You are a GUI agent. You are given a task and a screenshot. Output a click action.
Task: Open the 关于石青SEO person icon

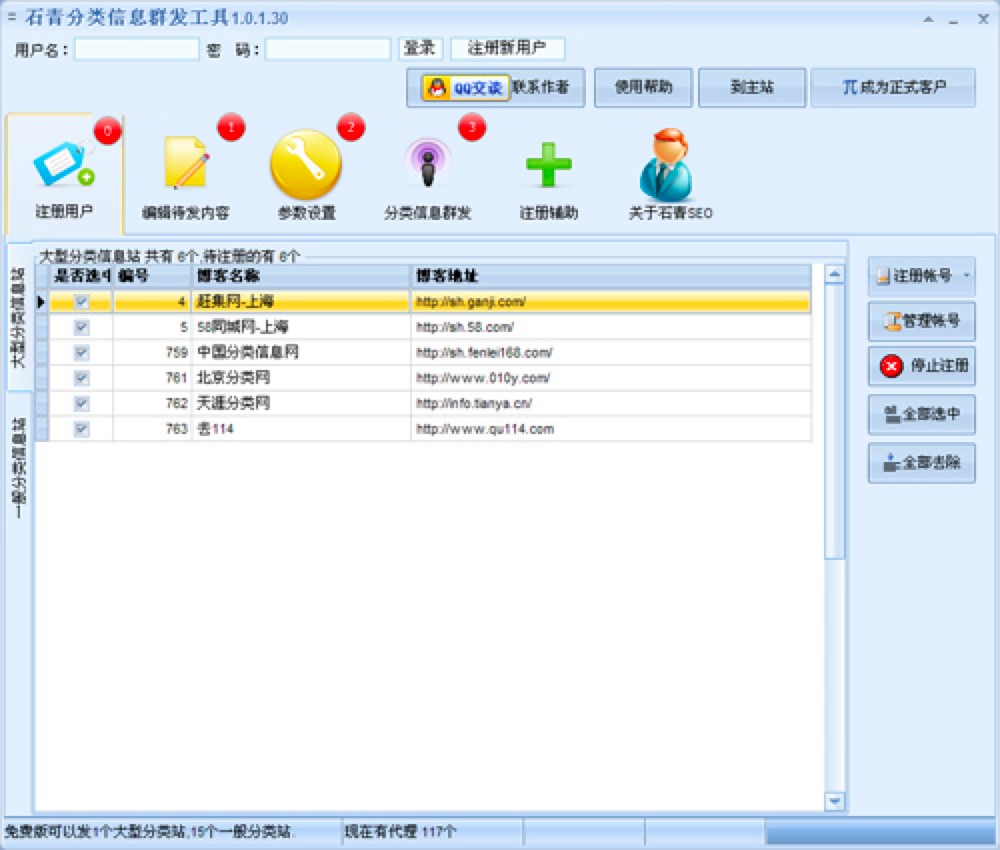(668, 165)
